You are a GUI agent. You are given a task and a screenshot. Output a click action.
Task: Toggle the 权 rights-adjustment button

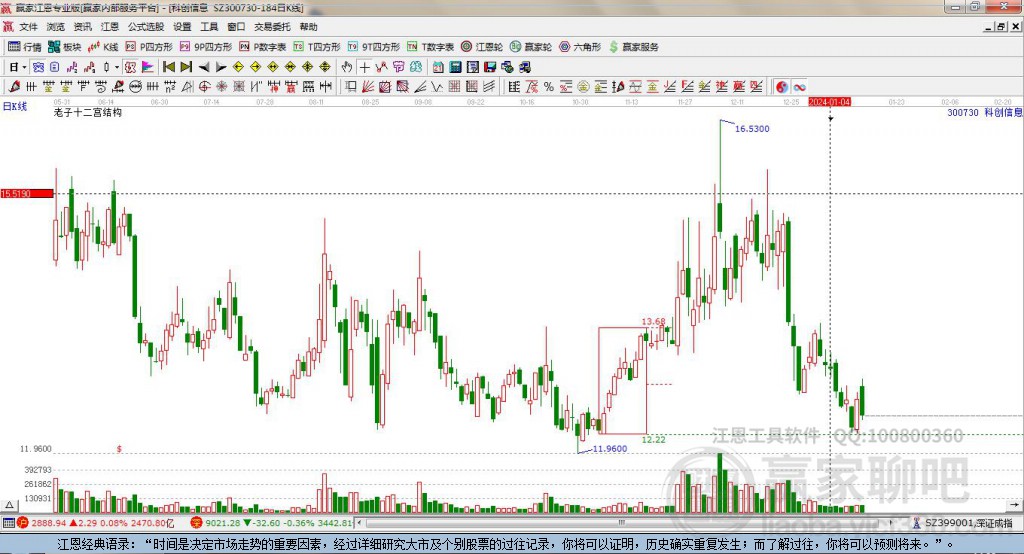(130, 67)
